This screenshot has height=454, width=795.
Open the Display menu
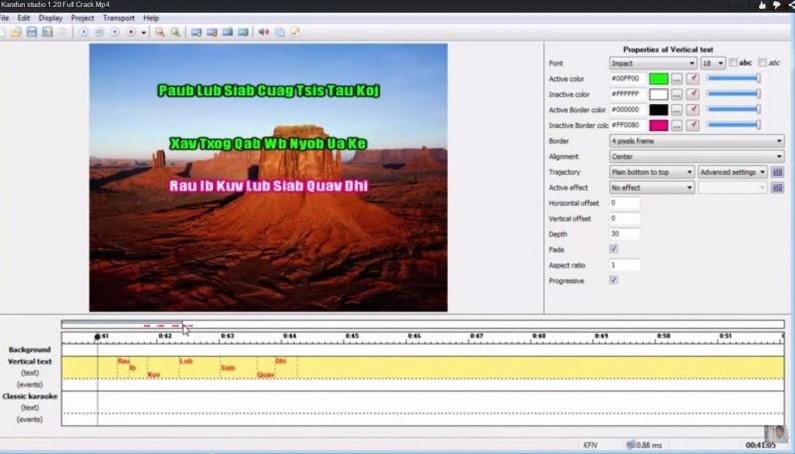(51, 18)
